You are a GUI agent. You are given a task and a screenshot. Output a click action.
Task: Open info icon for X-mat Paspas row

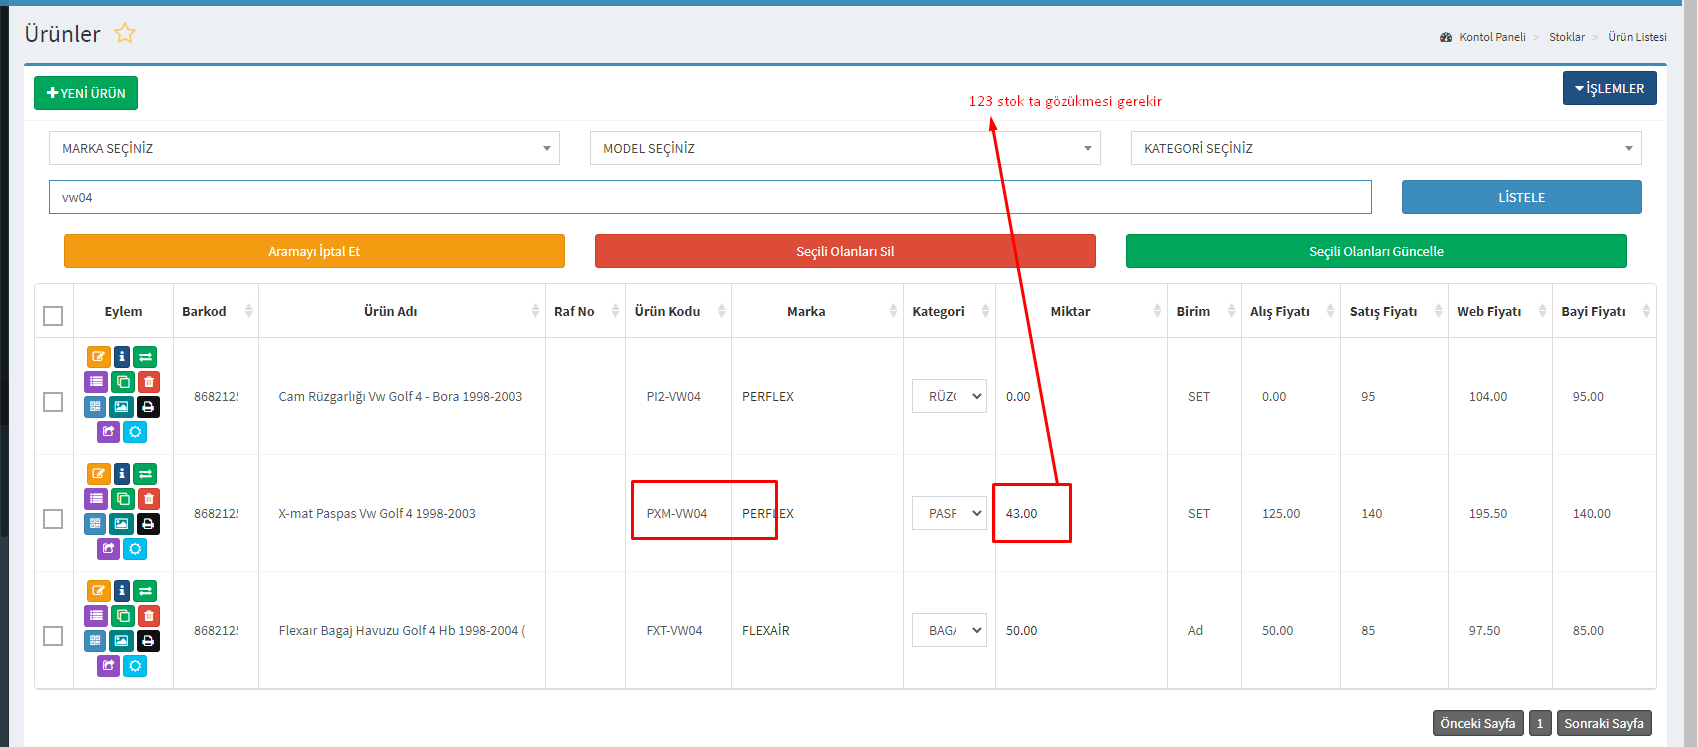point(122,474)
